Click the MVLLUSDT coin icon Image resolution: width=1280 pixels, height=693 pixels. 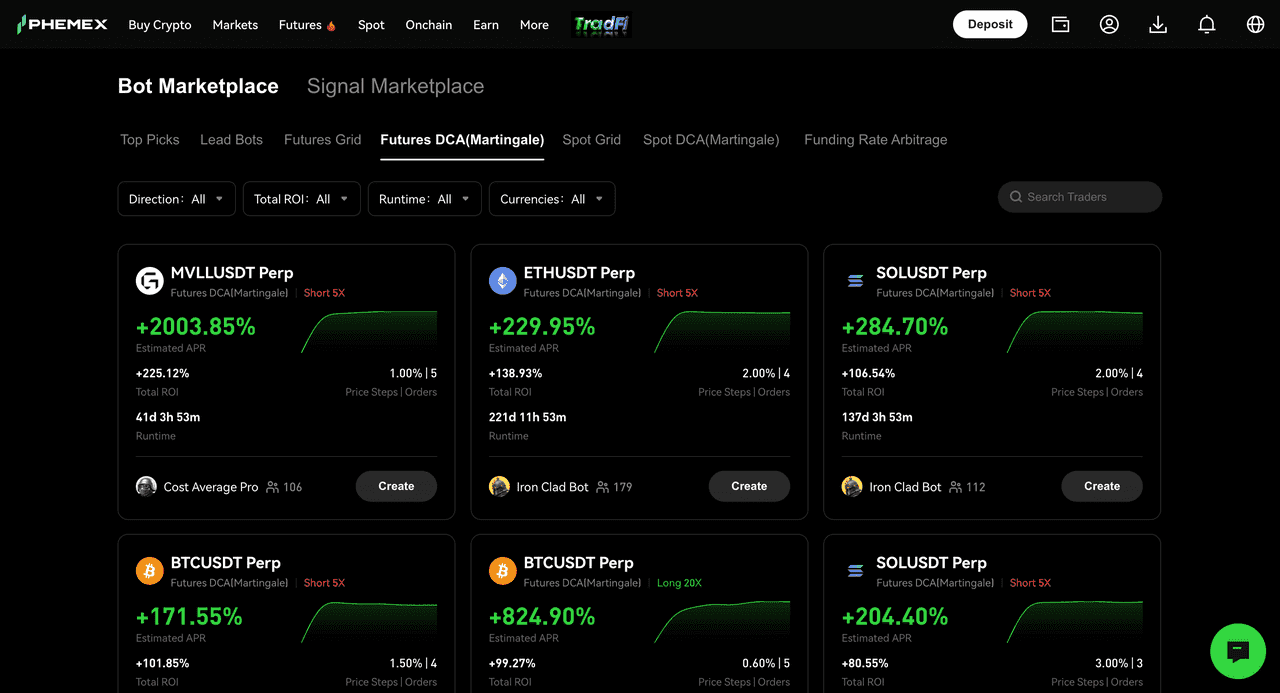pyautogui.click(x=149, y=281)
